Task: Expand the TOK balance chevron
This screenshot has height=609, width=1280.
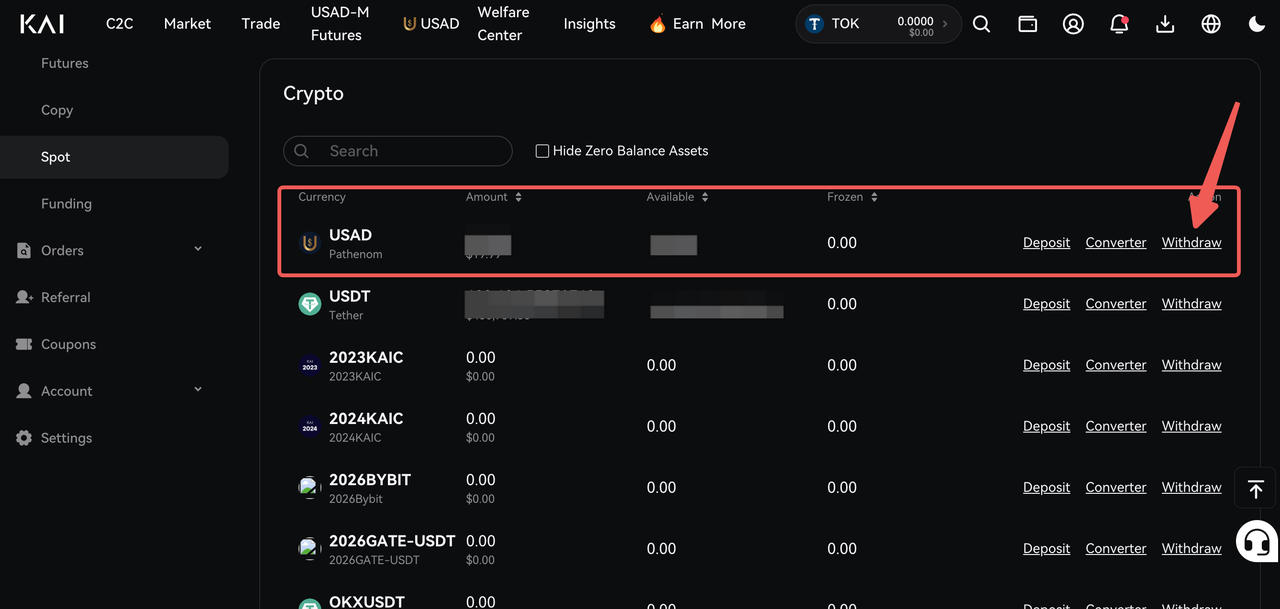Action: point(945,24)
